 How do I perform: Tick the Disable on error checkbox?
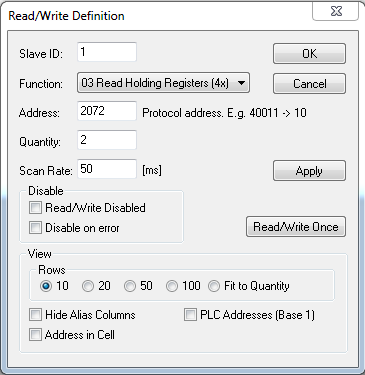[35, 228]
